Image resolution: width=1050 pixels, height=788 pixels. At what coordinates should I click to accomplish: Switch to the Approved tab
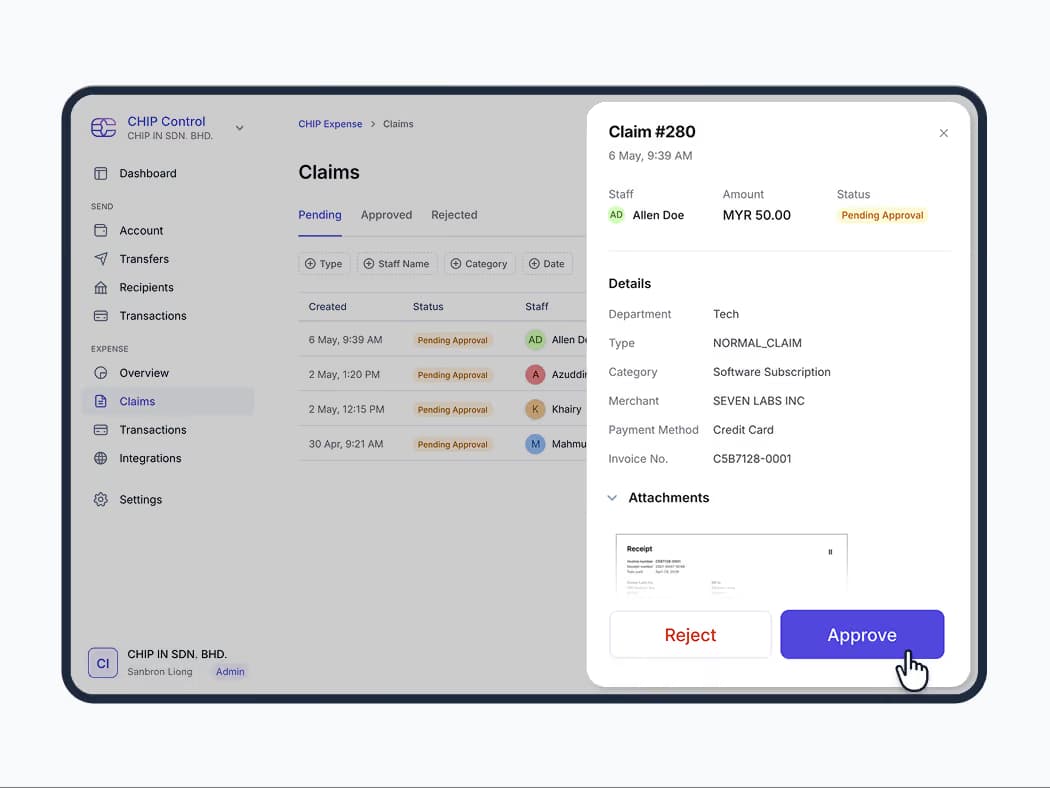(x=386, y=215)
